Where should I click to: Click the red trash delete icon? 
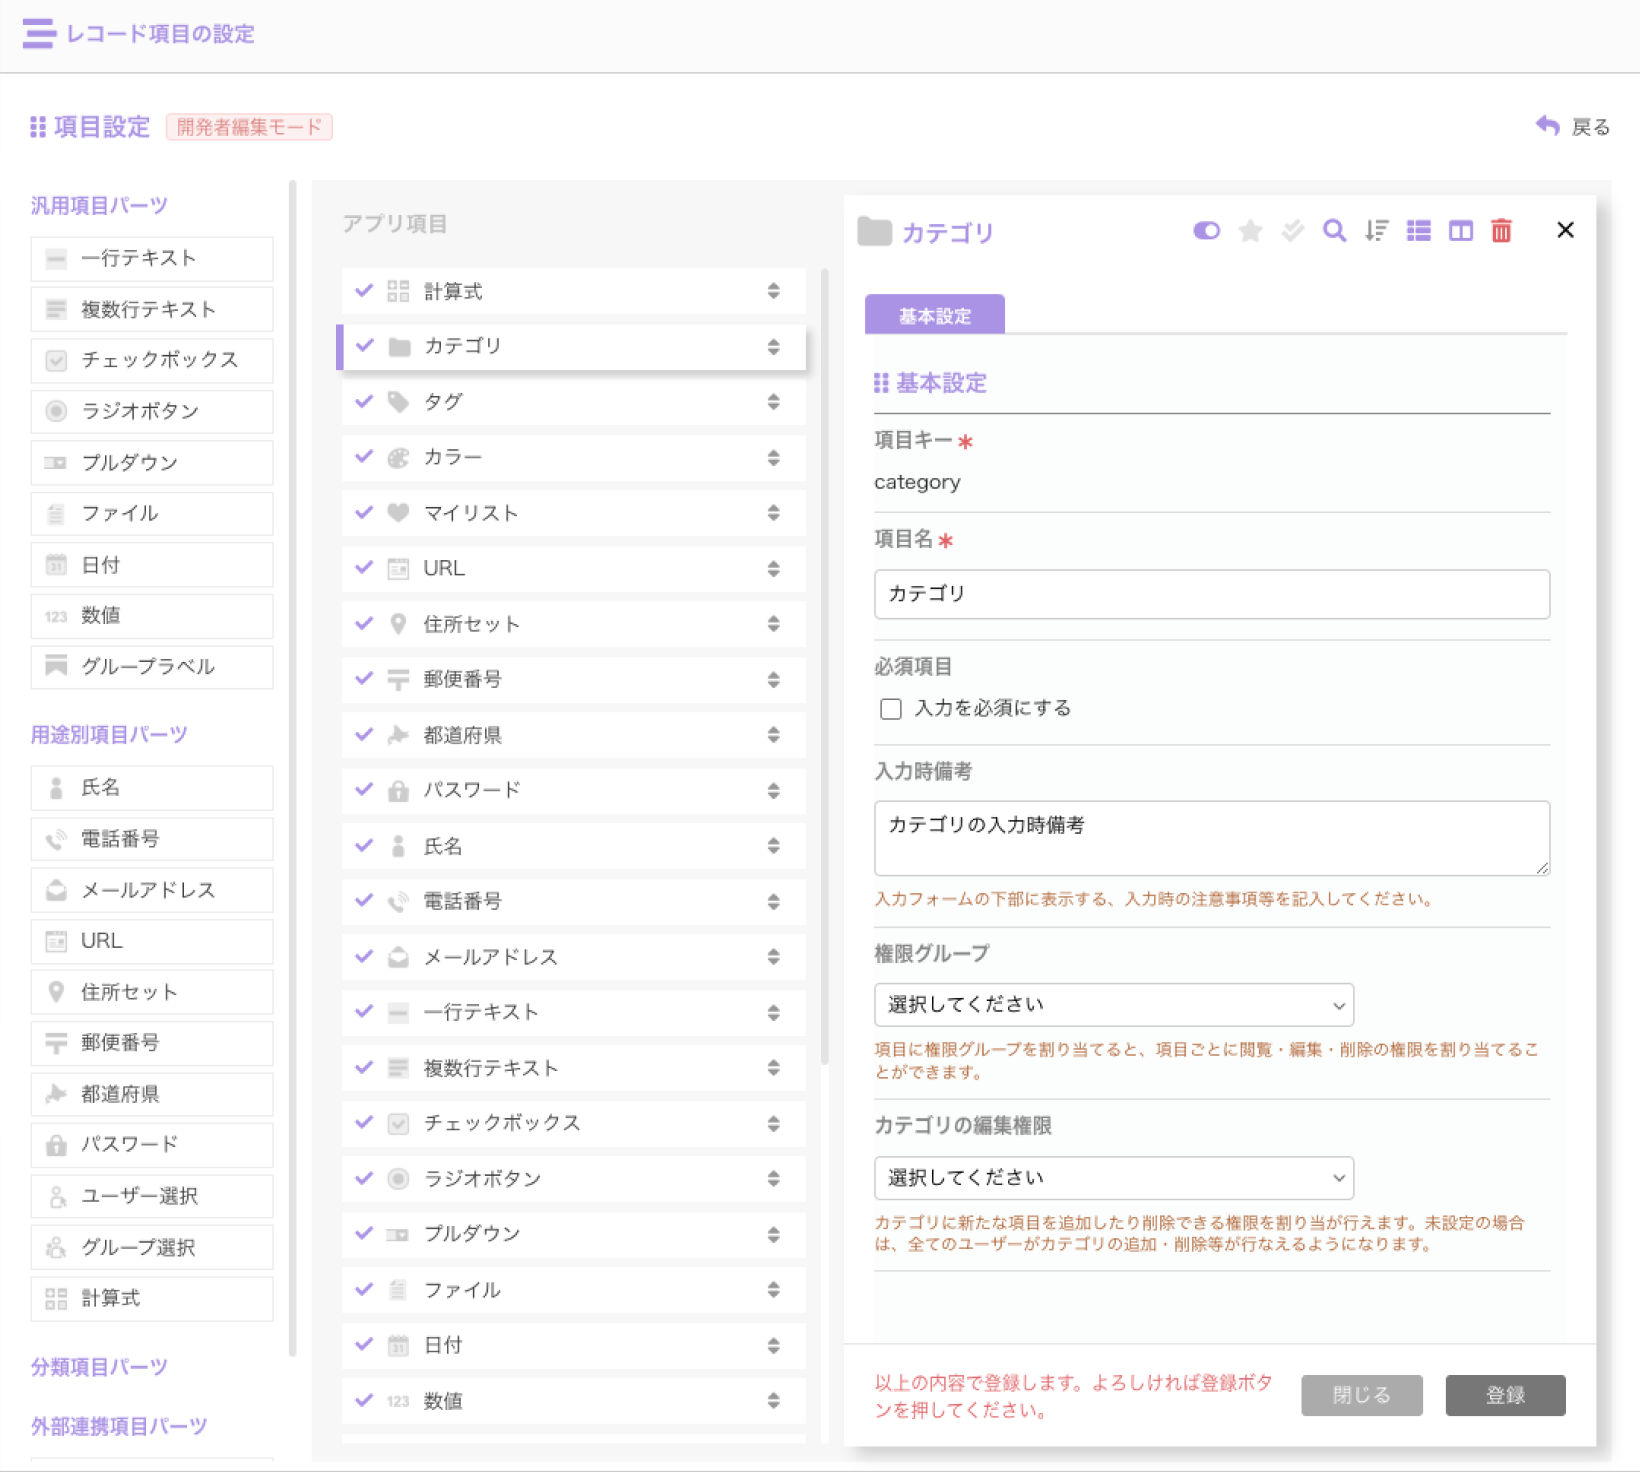tap(1501, 231)
